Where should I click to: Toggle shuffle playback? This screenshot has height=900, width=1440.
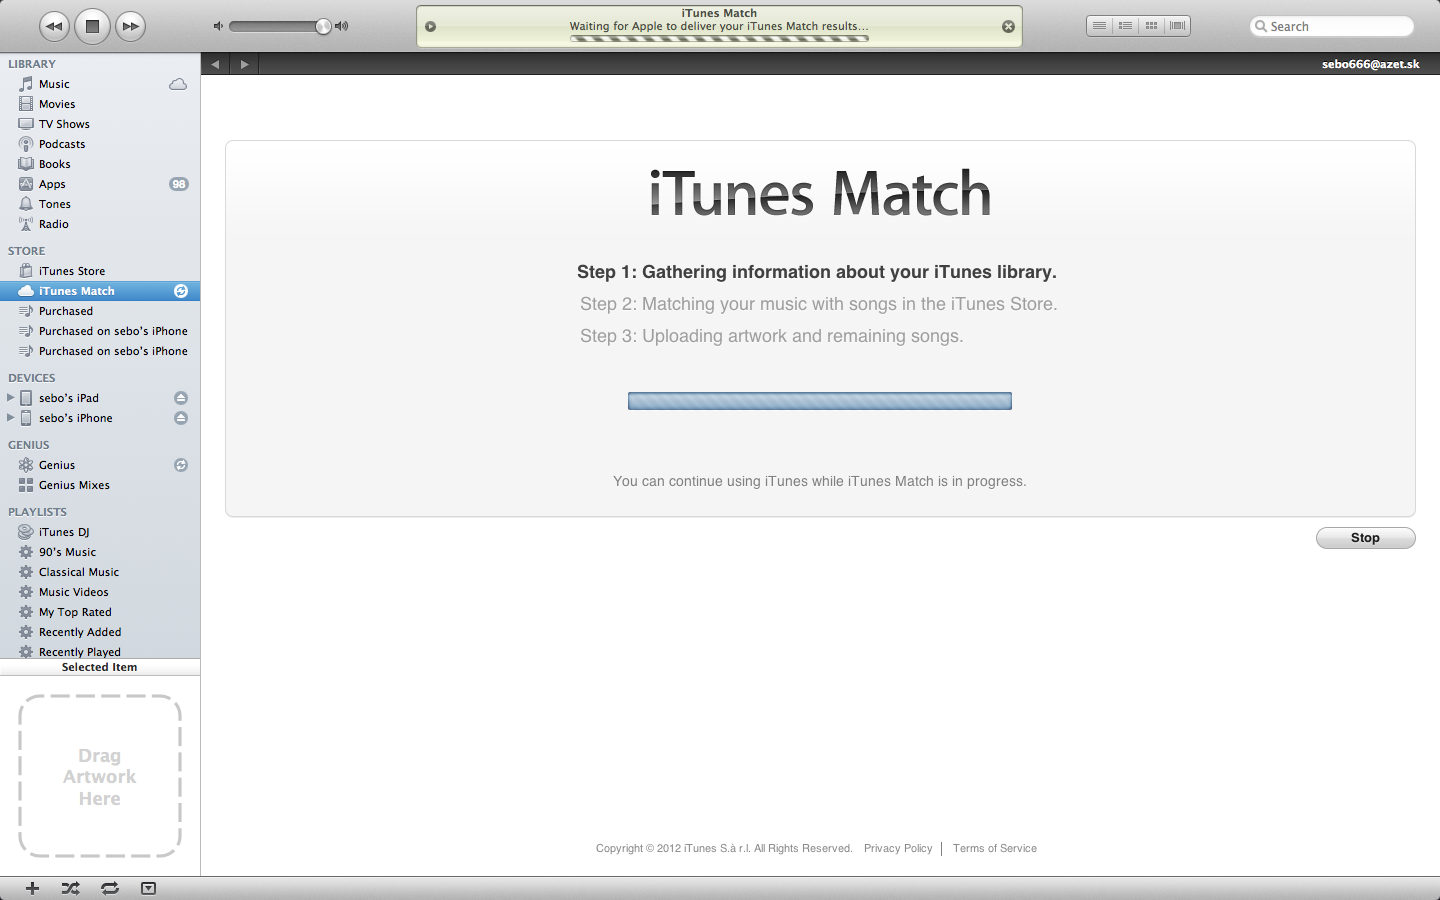[70, 888]
